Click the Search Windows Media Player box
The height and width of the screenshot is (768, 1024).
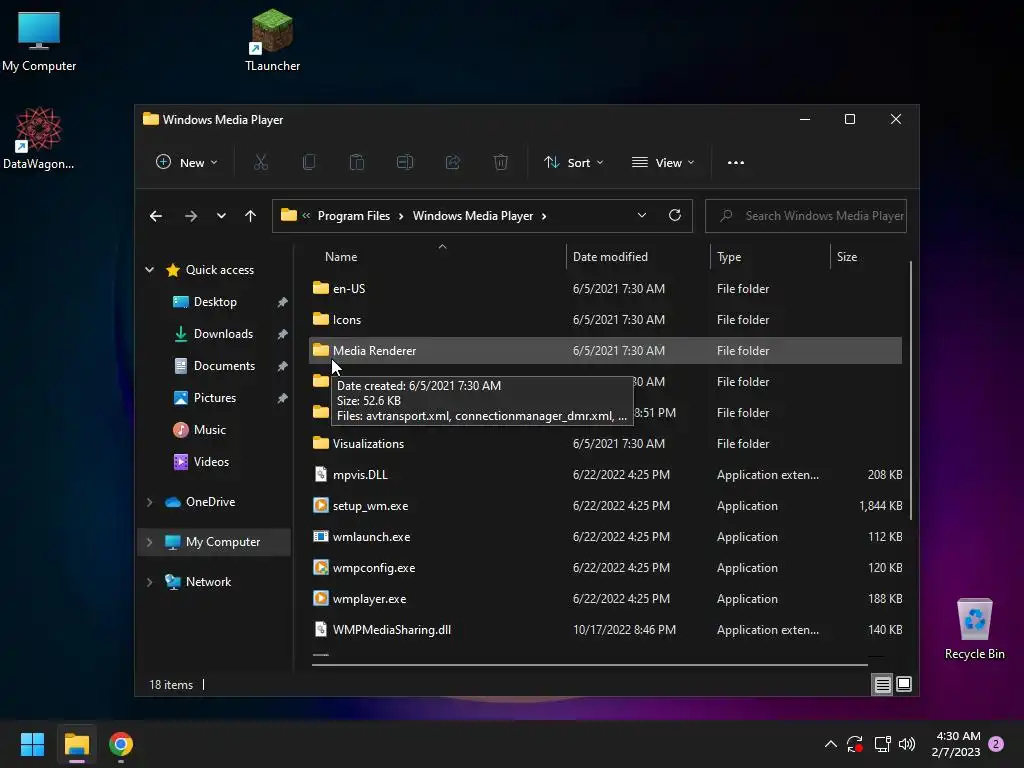pyautogui.click(x=806, y=216)
